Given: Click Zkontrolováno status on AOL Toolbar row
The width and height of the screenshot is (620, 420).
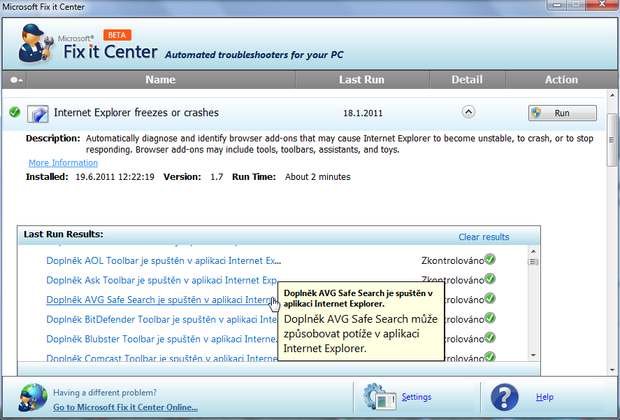Looking at the screenshot, I should click(452, 261).
